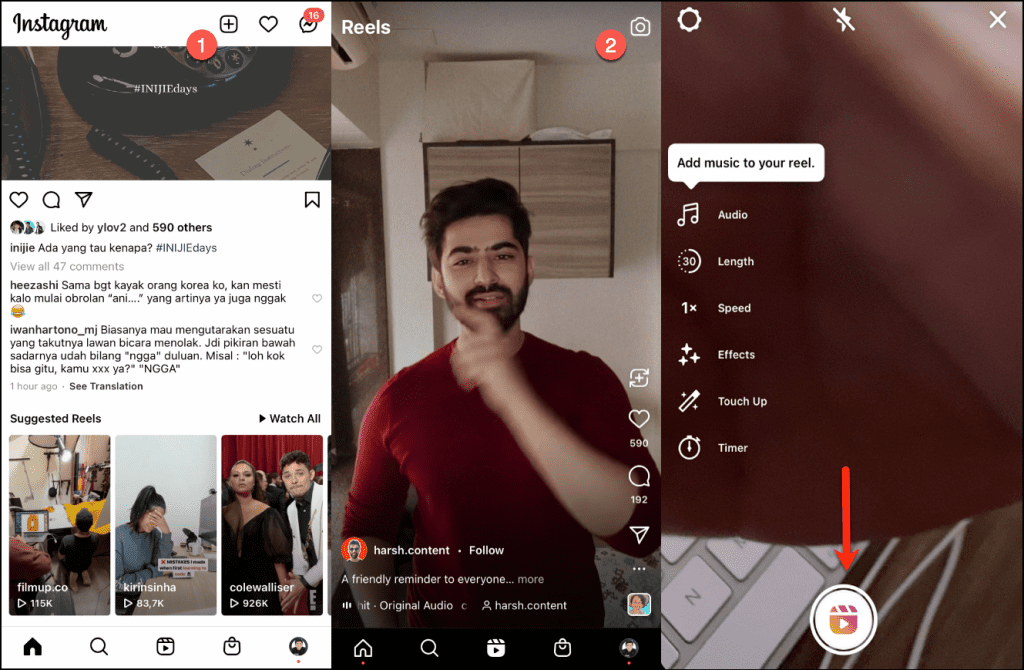Open filmup.co suggested reel thumbnail

pyautogui.click(x=59, y=525)
